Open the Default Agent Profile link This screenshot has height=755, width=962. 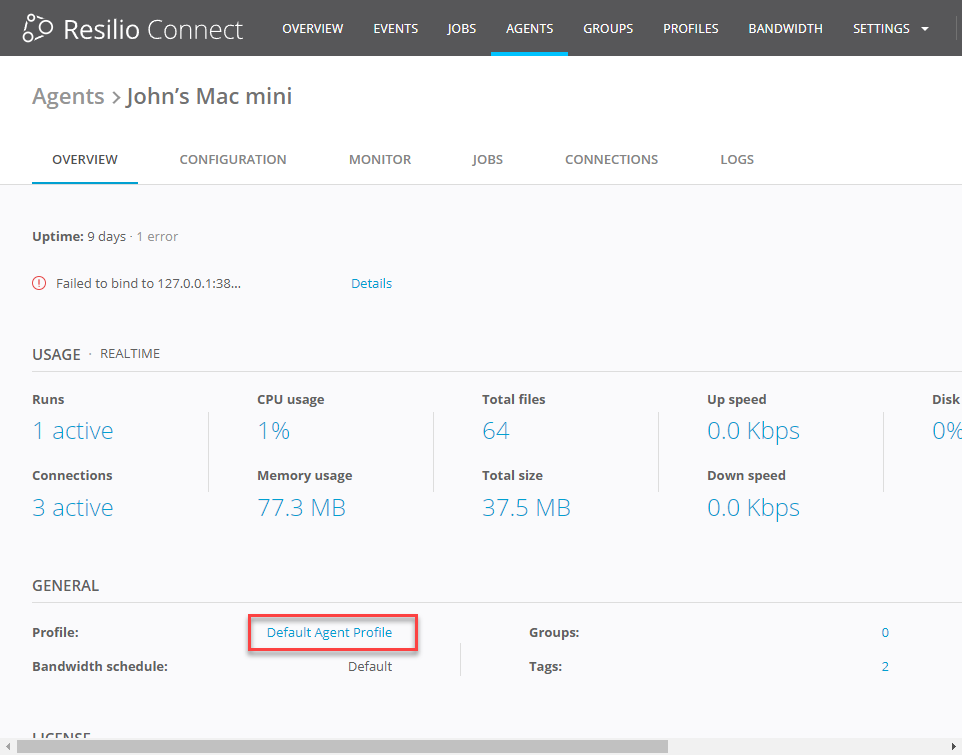[x=329, y=633]
